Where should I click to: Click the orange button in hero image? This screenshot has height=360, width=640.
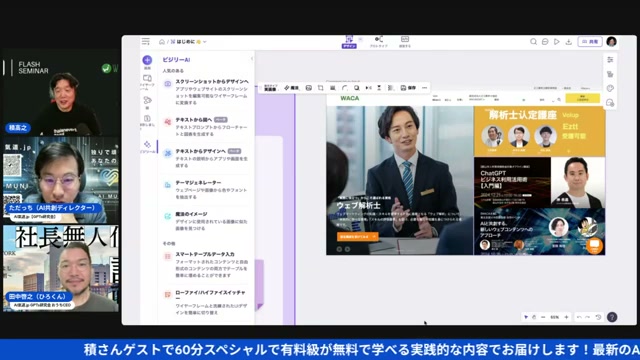358,237
